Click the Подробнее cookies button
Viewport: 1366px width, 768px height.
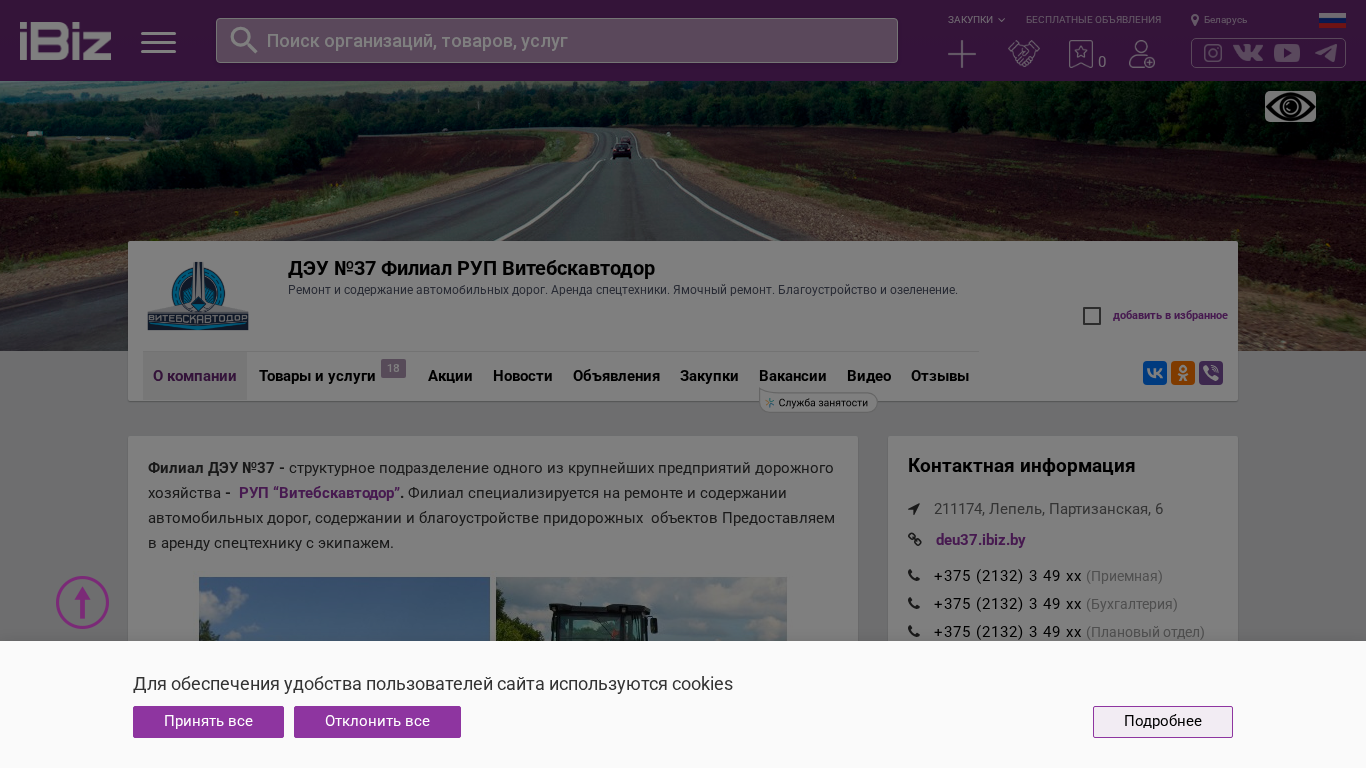click(x=1163, y=722)
